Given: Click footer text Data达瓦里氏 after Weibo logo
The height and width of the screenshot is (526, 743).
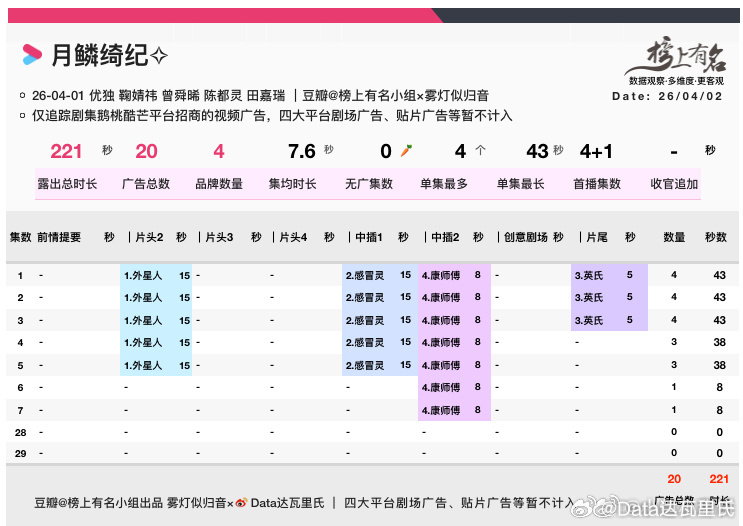Looking at the screenshot, I should (x=287, y=503).
